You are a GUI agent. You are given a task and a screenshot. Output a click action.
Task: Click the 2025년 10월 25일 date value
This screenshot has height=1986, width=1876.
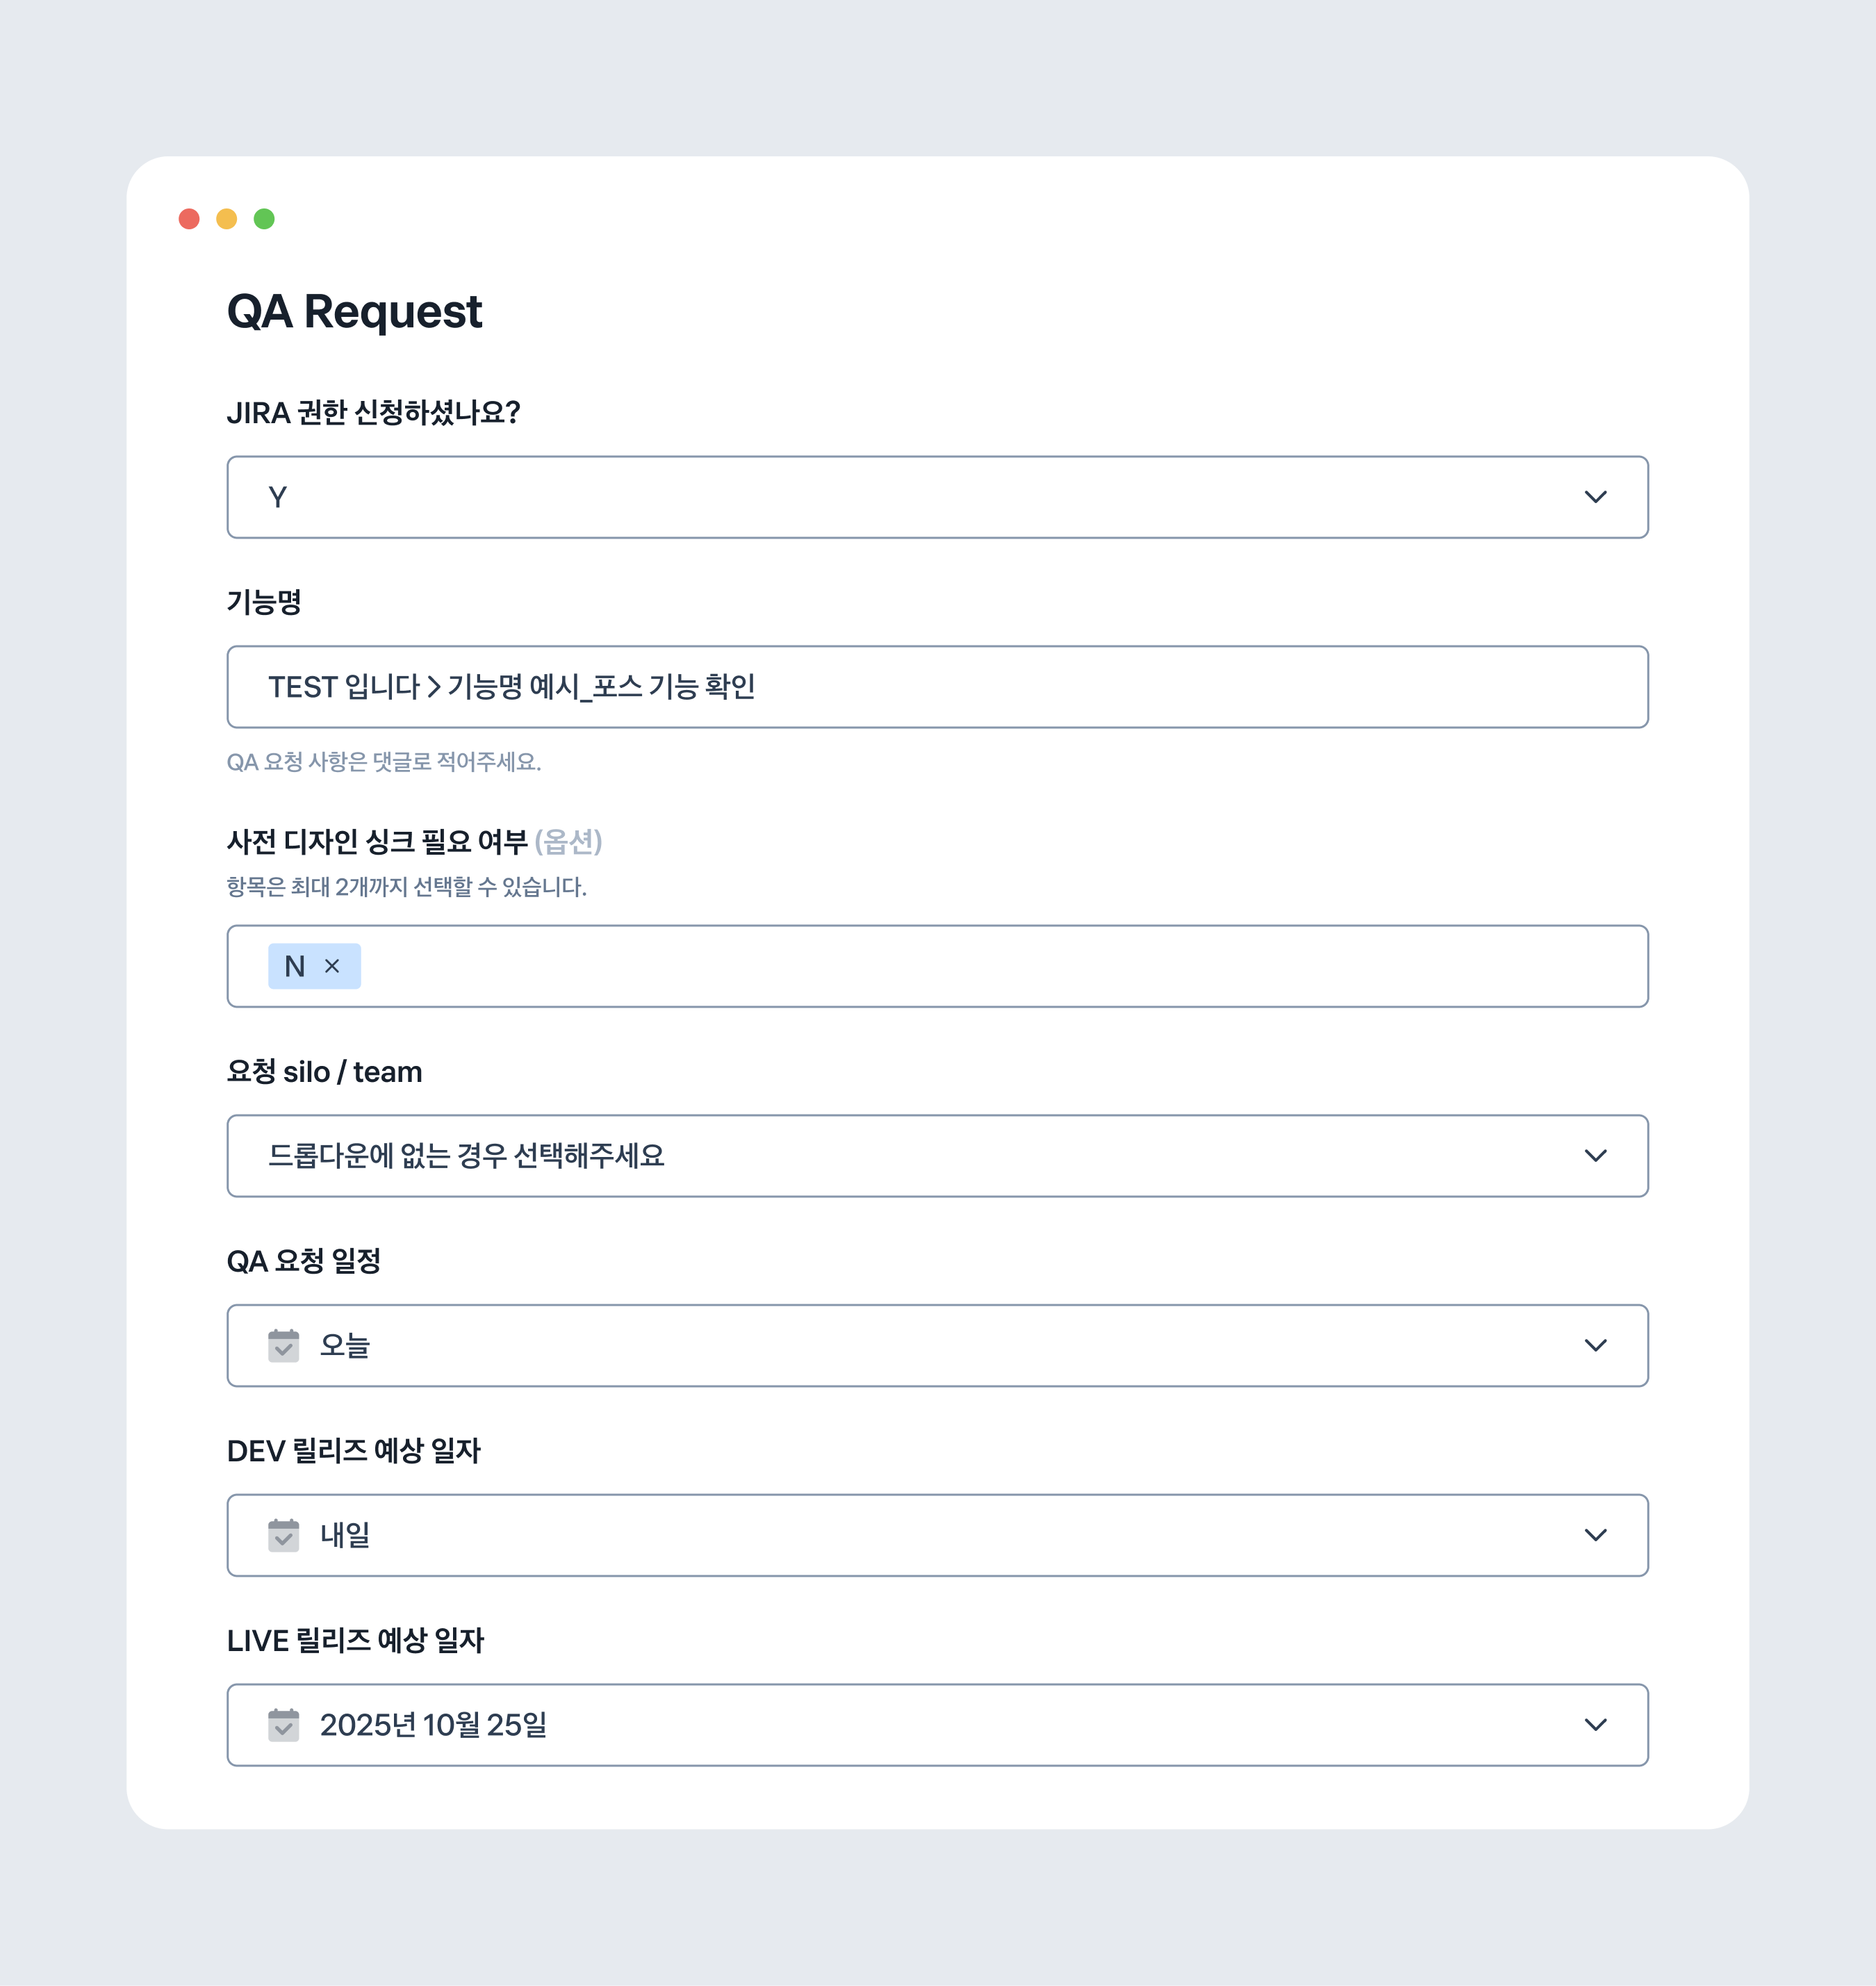433,1724
